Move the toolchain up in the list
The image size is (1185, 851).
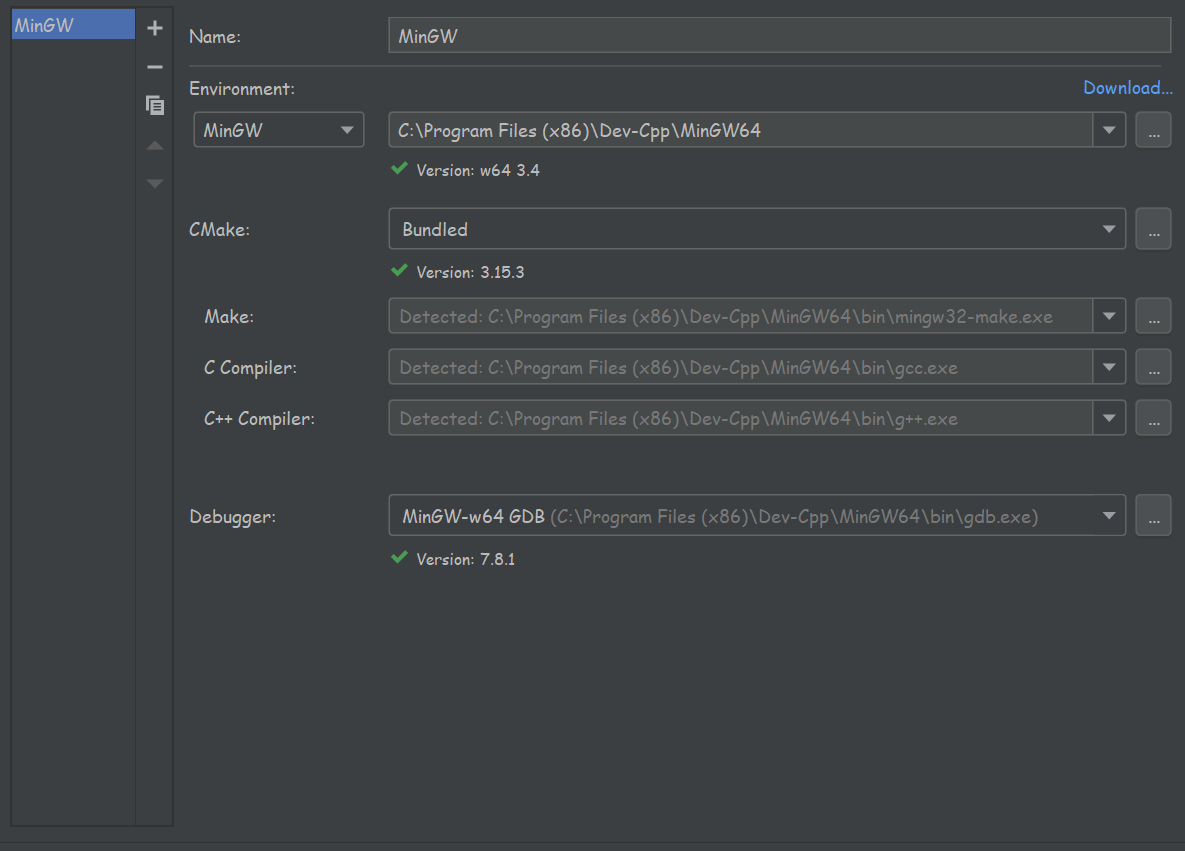pyautogui.click(x=155, y=145)
